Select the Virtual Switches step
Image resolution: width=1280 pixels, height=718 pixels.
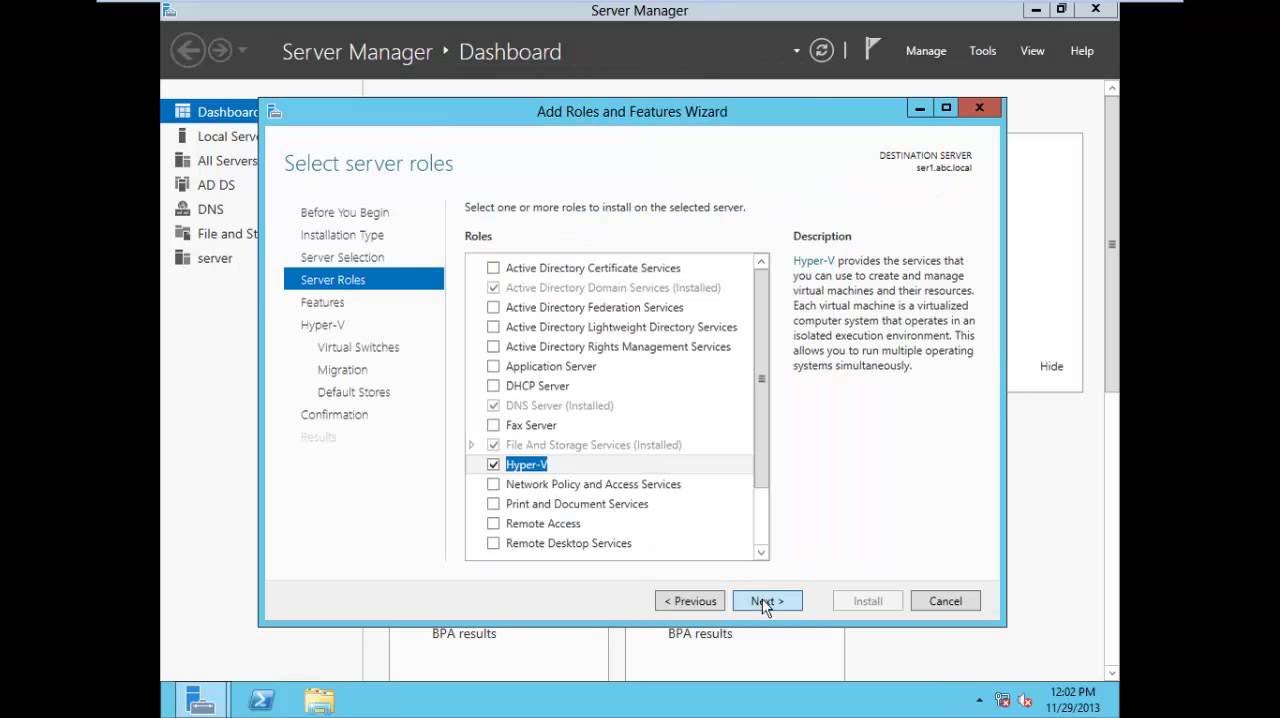358,347
